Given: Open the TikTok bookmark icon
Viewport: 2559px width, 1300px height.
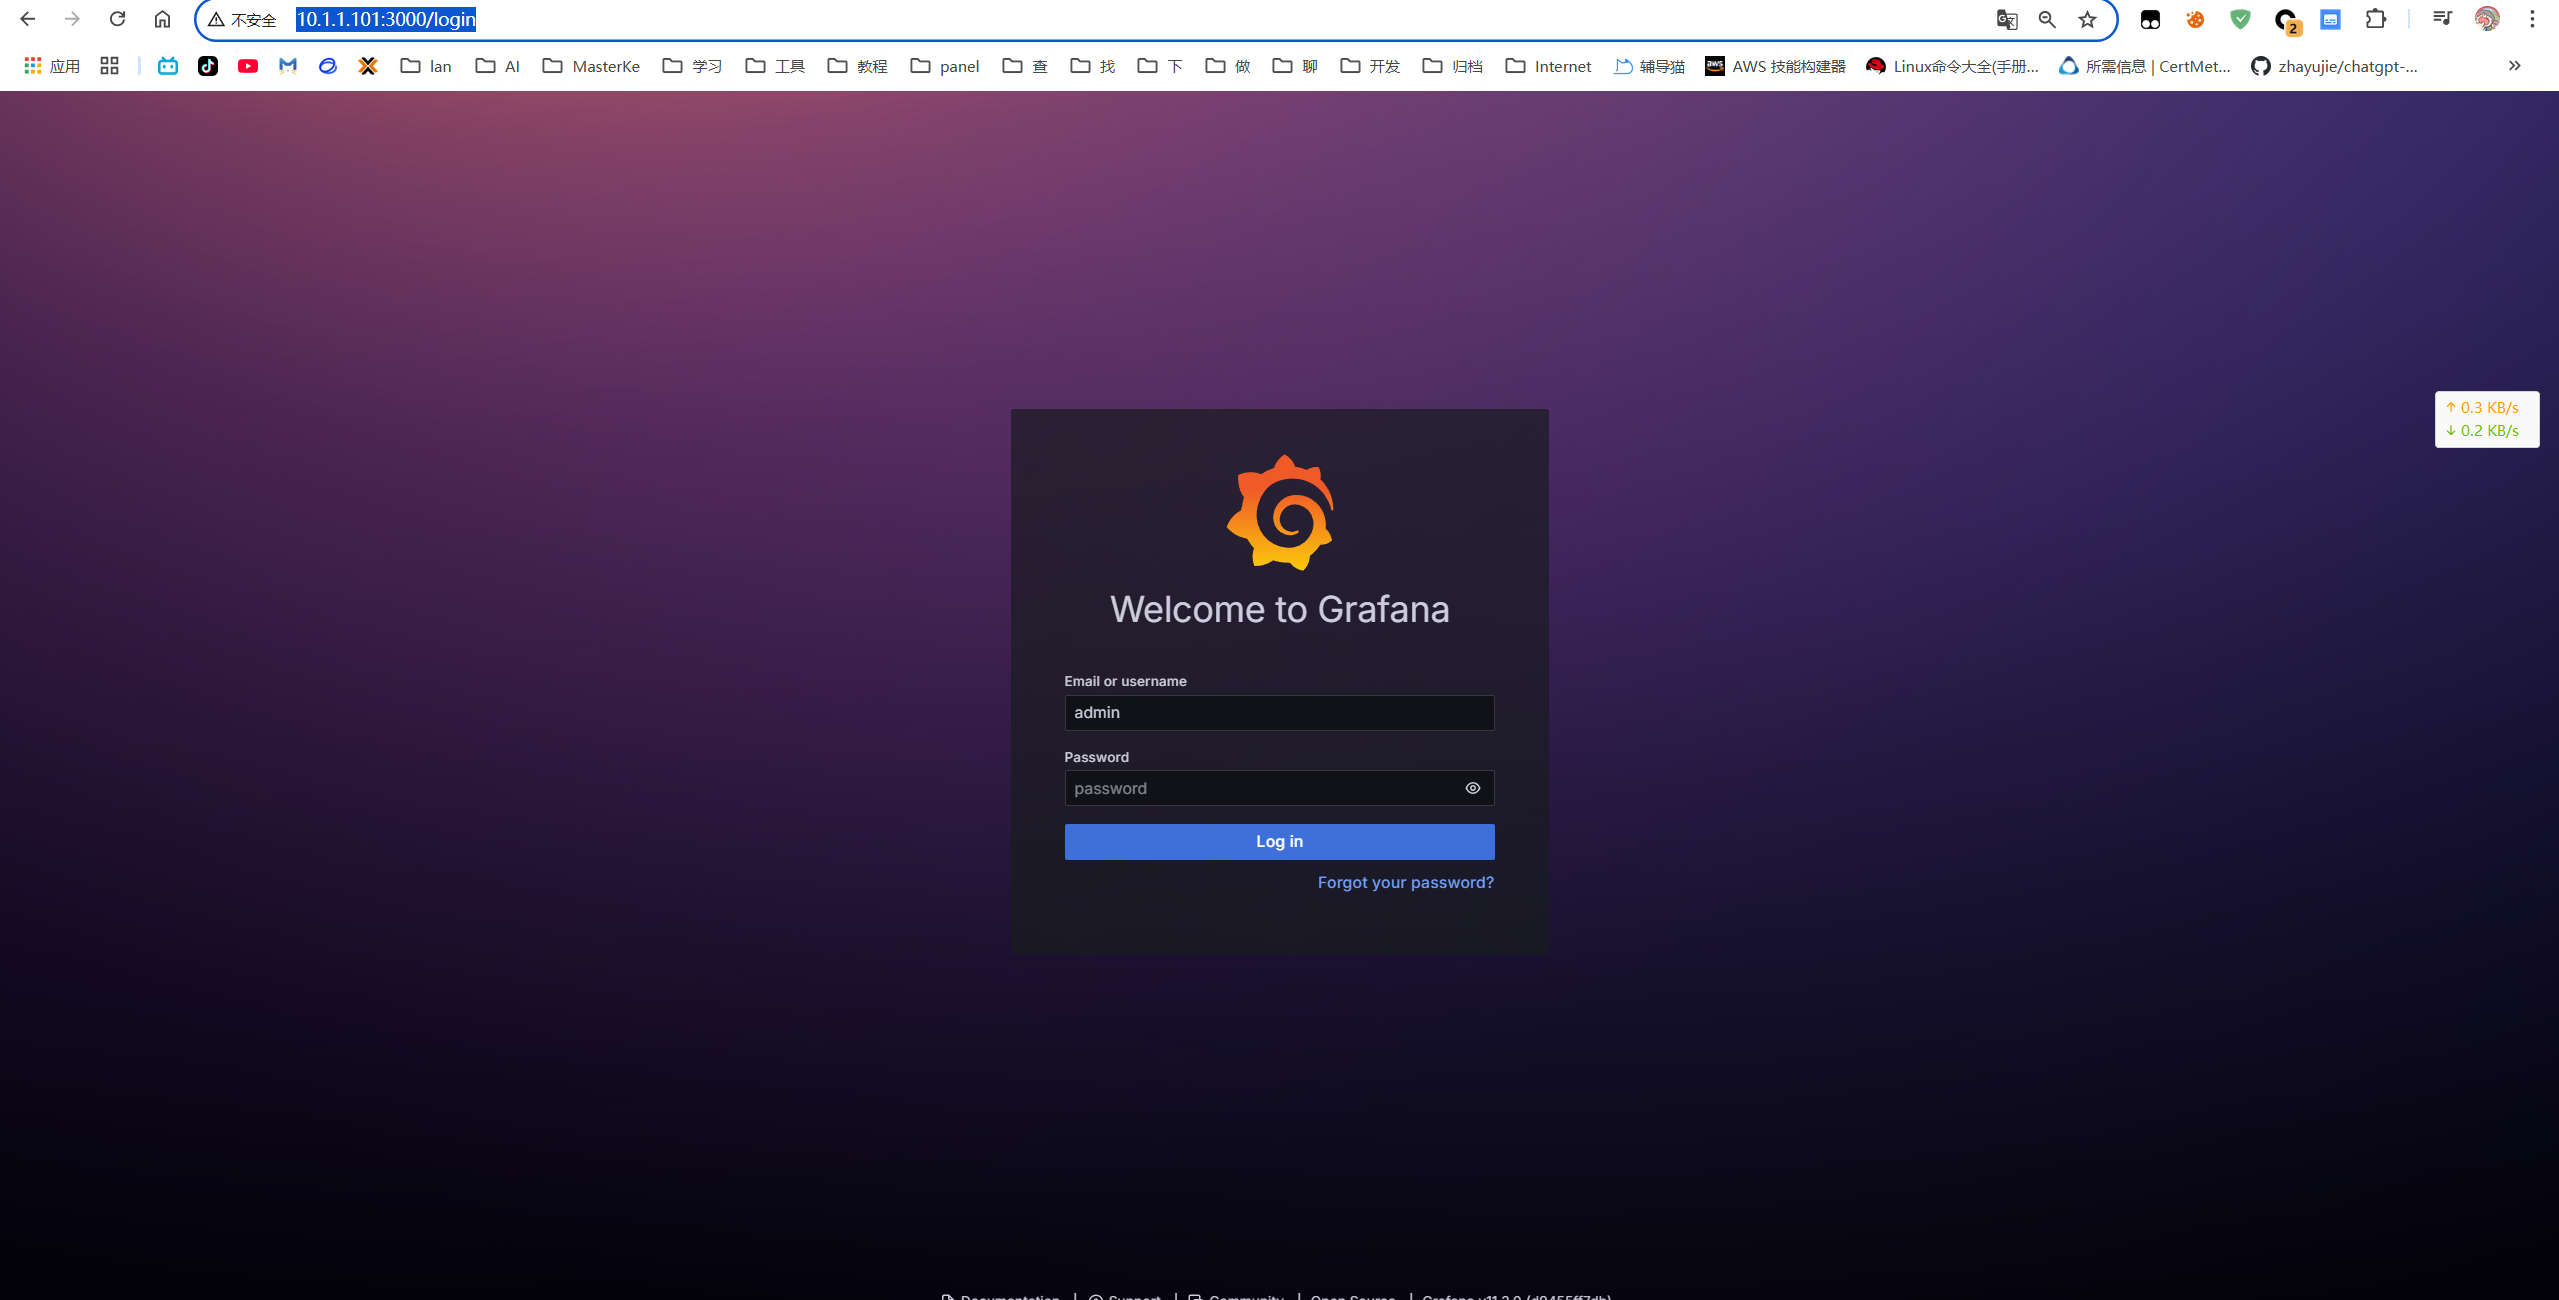Looking at the screenshot, I should pyautogui.click(x=208, y=66).
